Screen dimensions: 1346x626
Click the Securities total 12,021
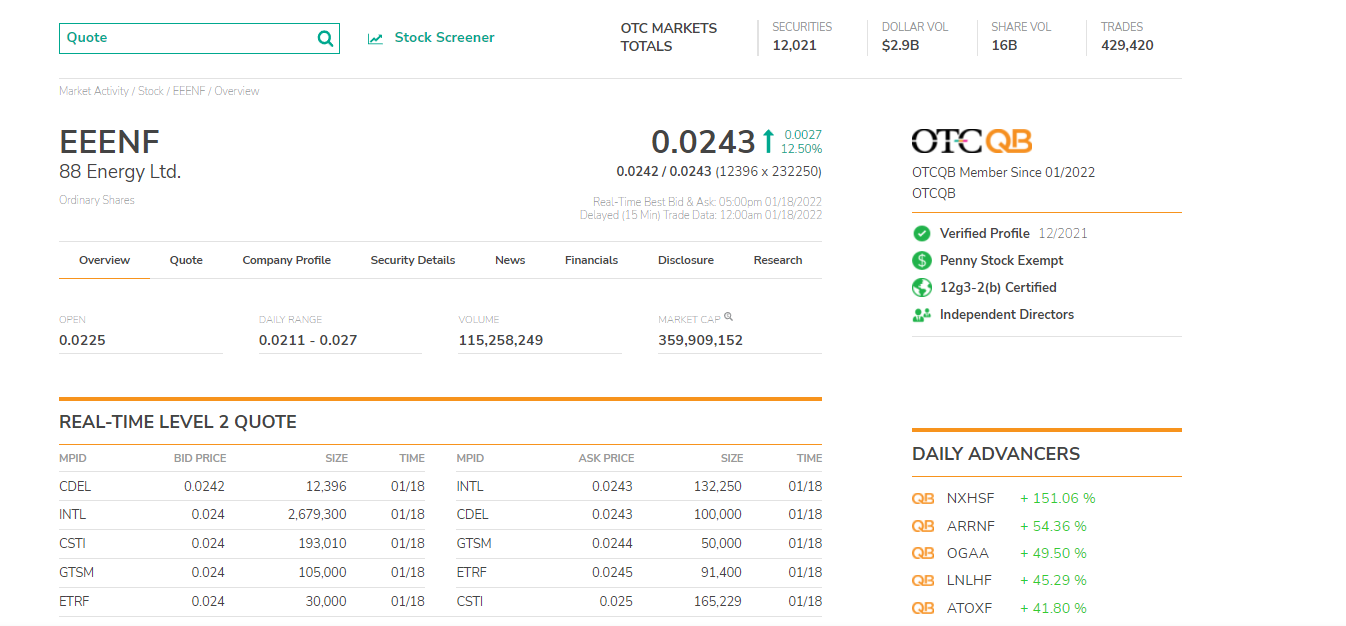tap(795, 45)
